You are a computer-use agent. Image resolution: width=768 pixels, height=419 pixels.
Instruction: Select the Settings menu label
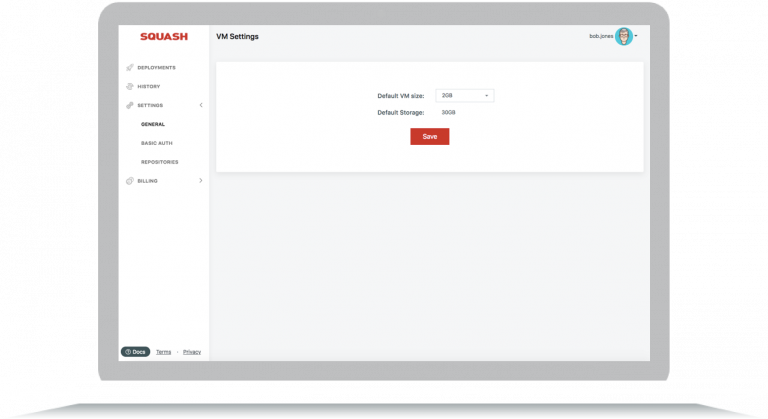point(150,105)
